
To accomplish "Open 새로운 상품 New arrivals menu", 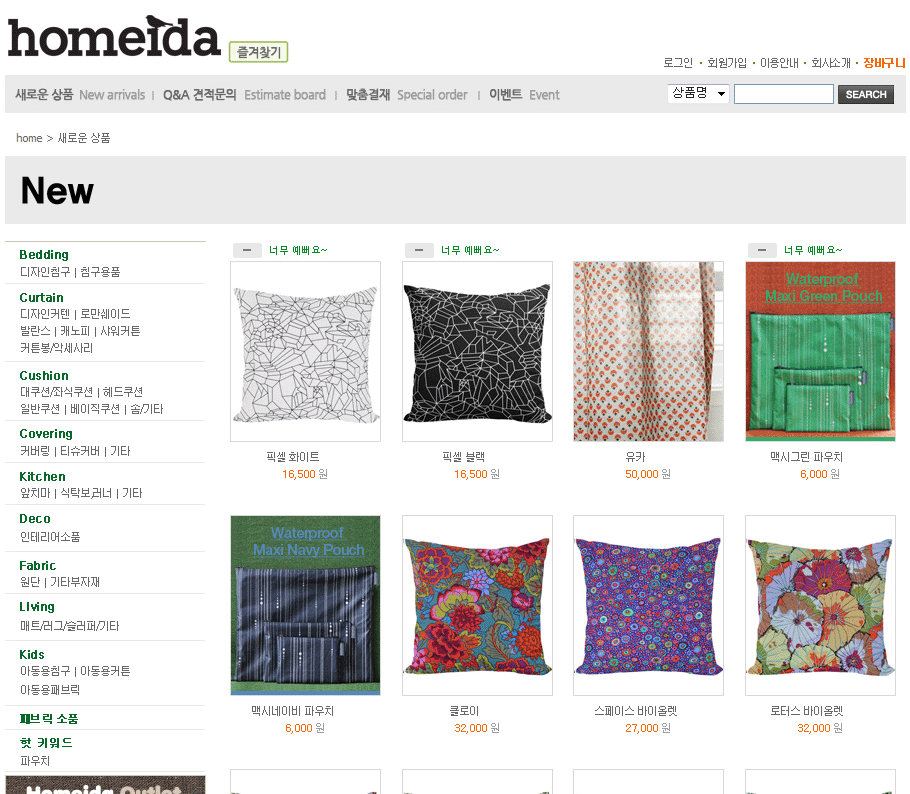I will point(80,95).
